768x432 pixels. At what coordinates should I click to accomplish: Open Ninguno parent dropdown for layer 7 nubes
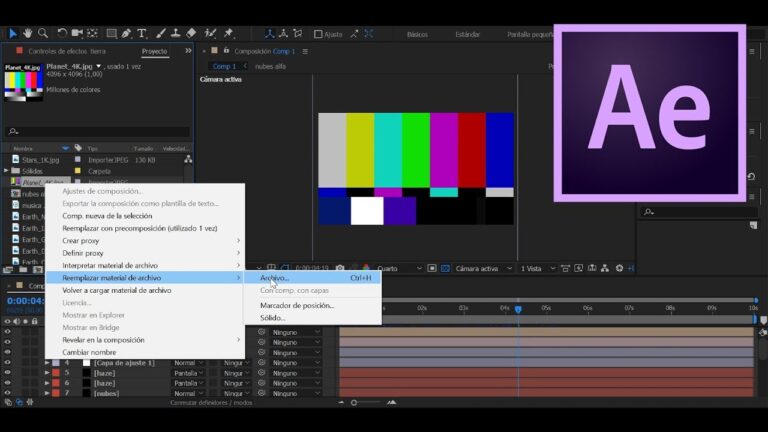[x=296, y=393]
